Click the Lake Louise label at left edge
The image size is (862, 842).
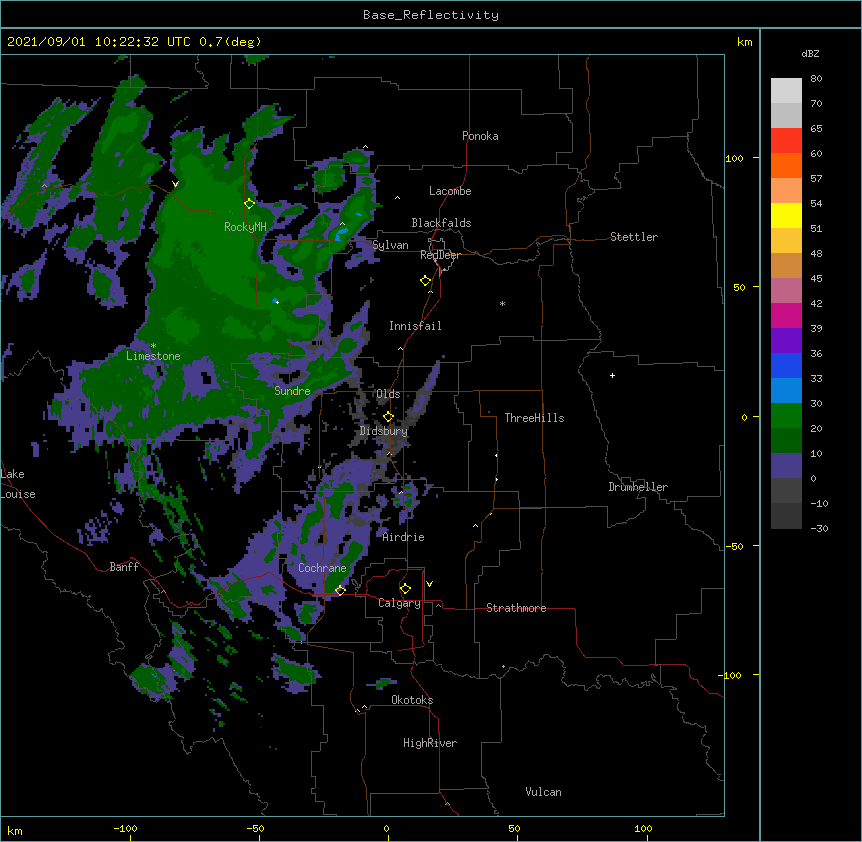[x=18, y=484]
